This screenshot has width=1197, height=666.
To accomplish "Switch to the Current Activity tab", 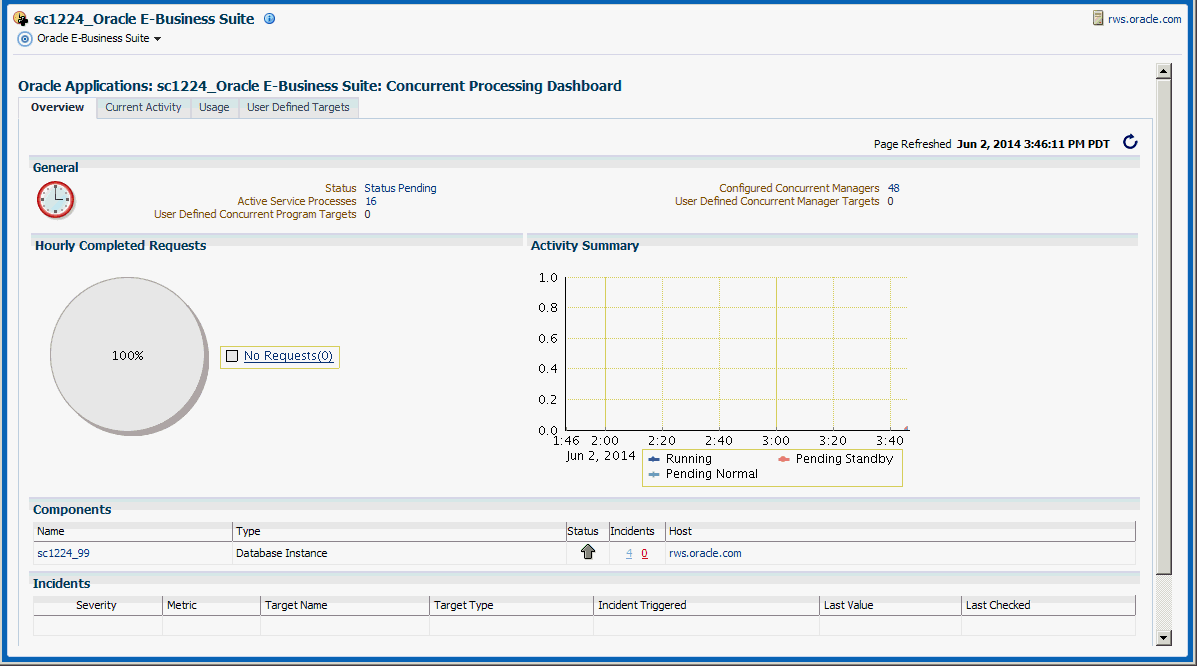I will pos(144,108).
